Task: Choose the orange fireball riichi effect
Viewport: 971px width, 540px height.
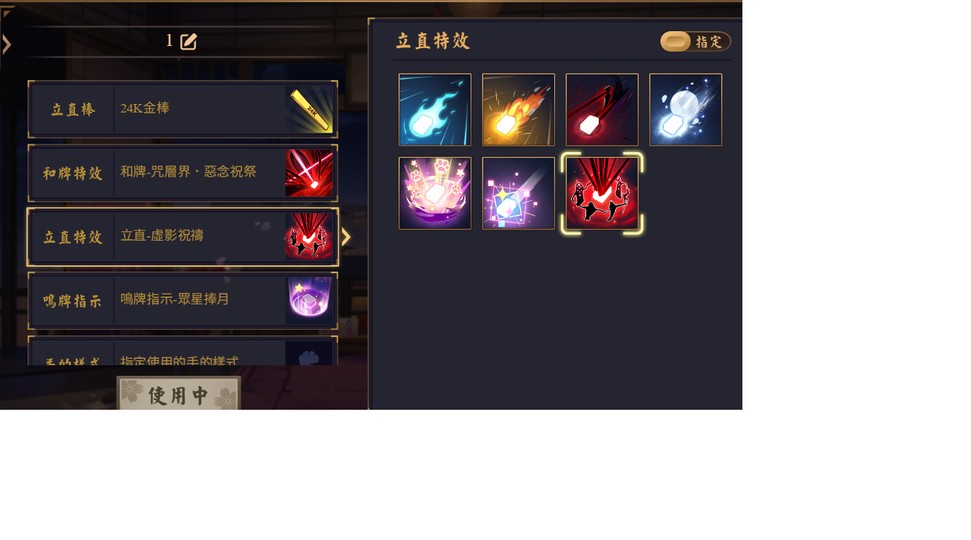Action: (x=518, y=110)
